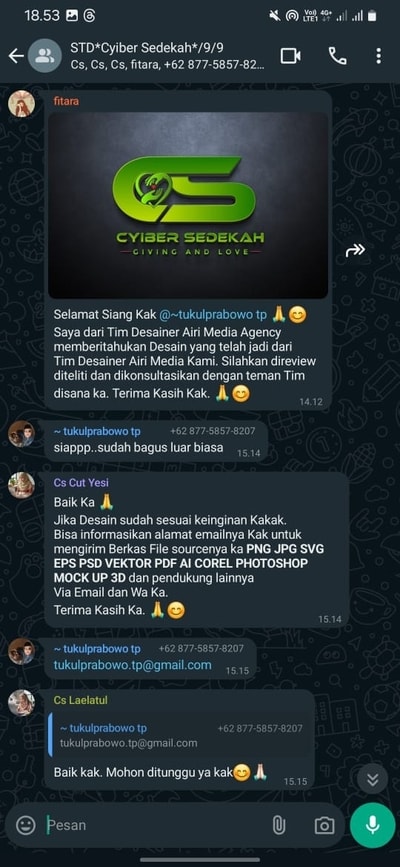Screen dimensions: 400x867
Task: Tap the quoted reply in Cs Laelatul's message
Action: tap(179, 735)
